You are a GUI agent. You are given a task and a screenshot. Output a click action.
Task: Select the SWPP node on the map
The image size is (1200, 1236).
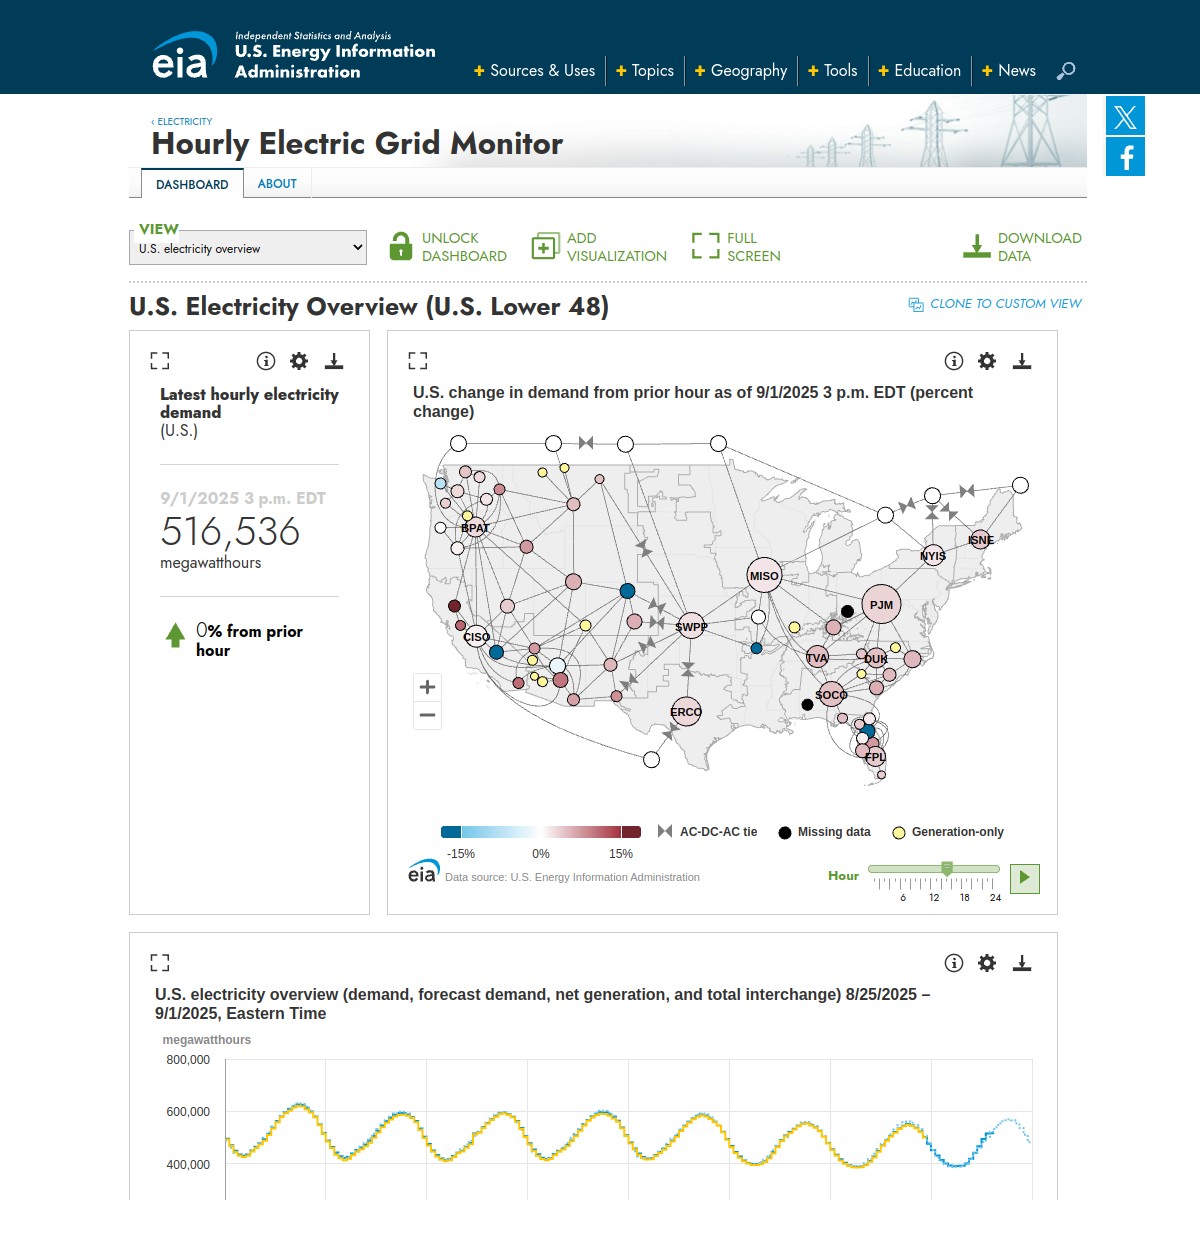click(x=691, y=627)
